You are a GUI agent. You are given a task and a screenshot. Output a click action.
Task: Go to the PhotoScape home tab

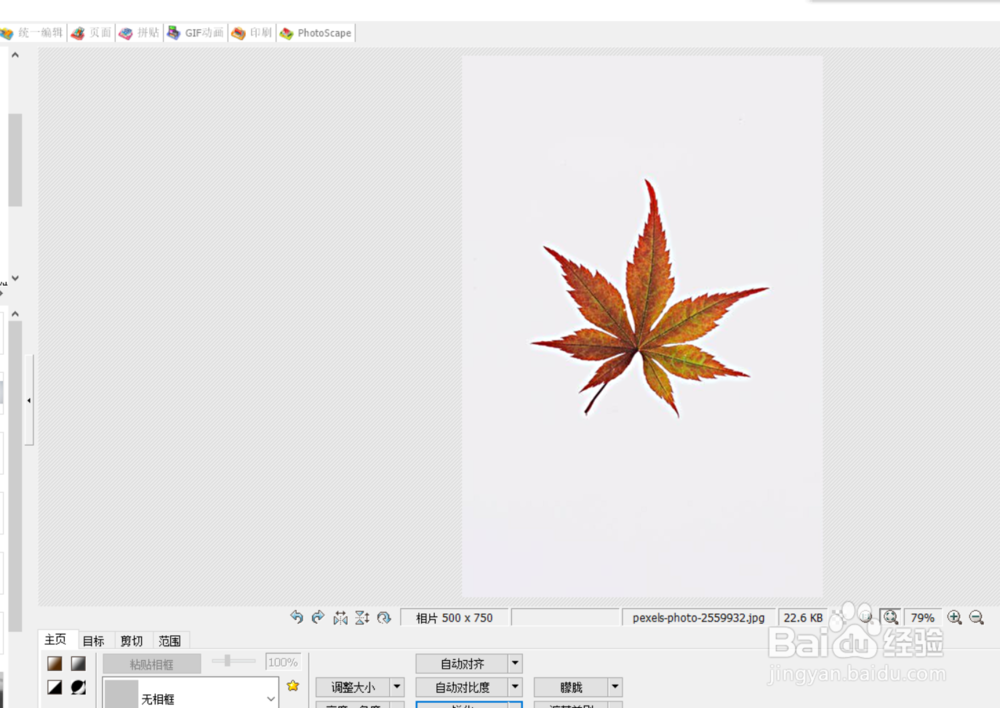point(316,33)
